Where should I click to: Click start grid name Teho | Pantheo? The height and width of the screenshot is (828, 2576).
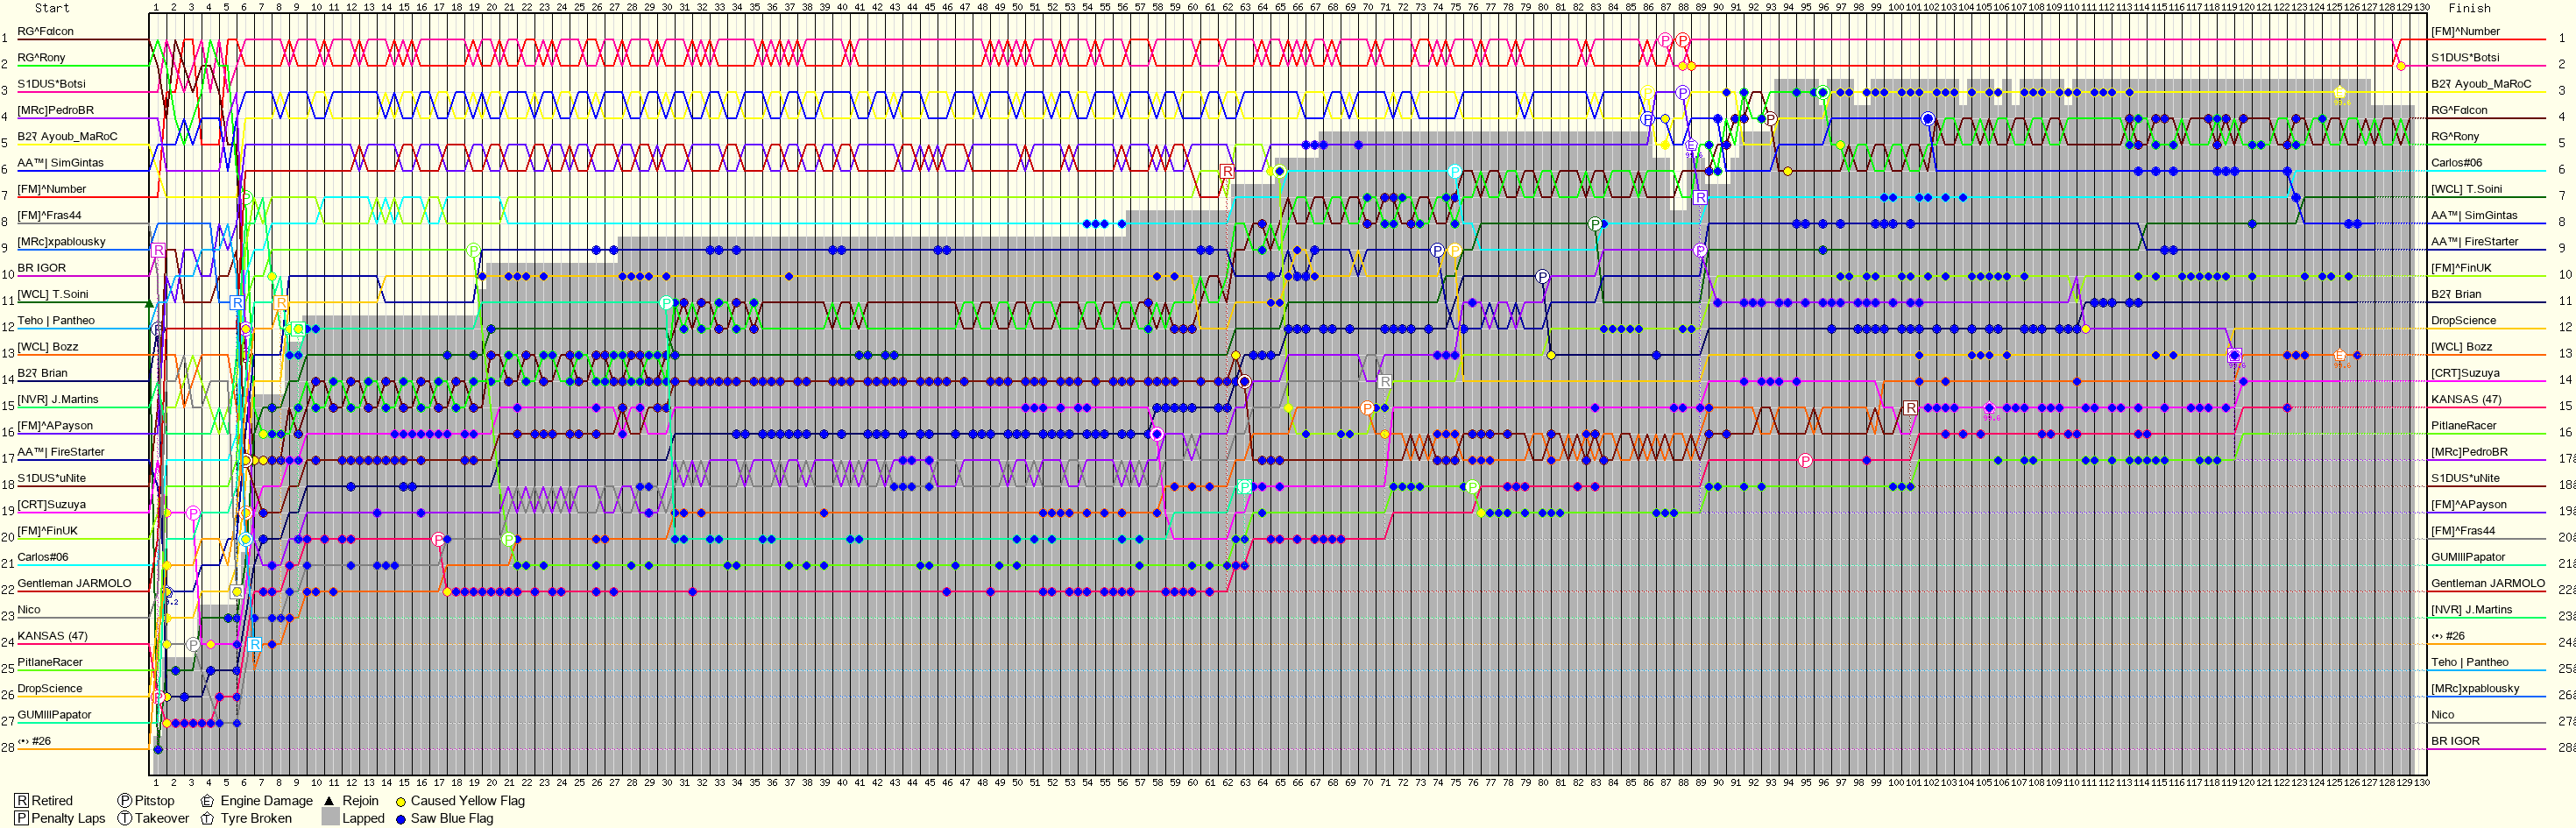coord(56,320)
